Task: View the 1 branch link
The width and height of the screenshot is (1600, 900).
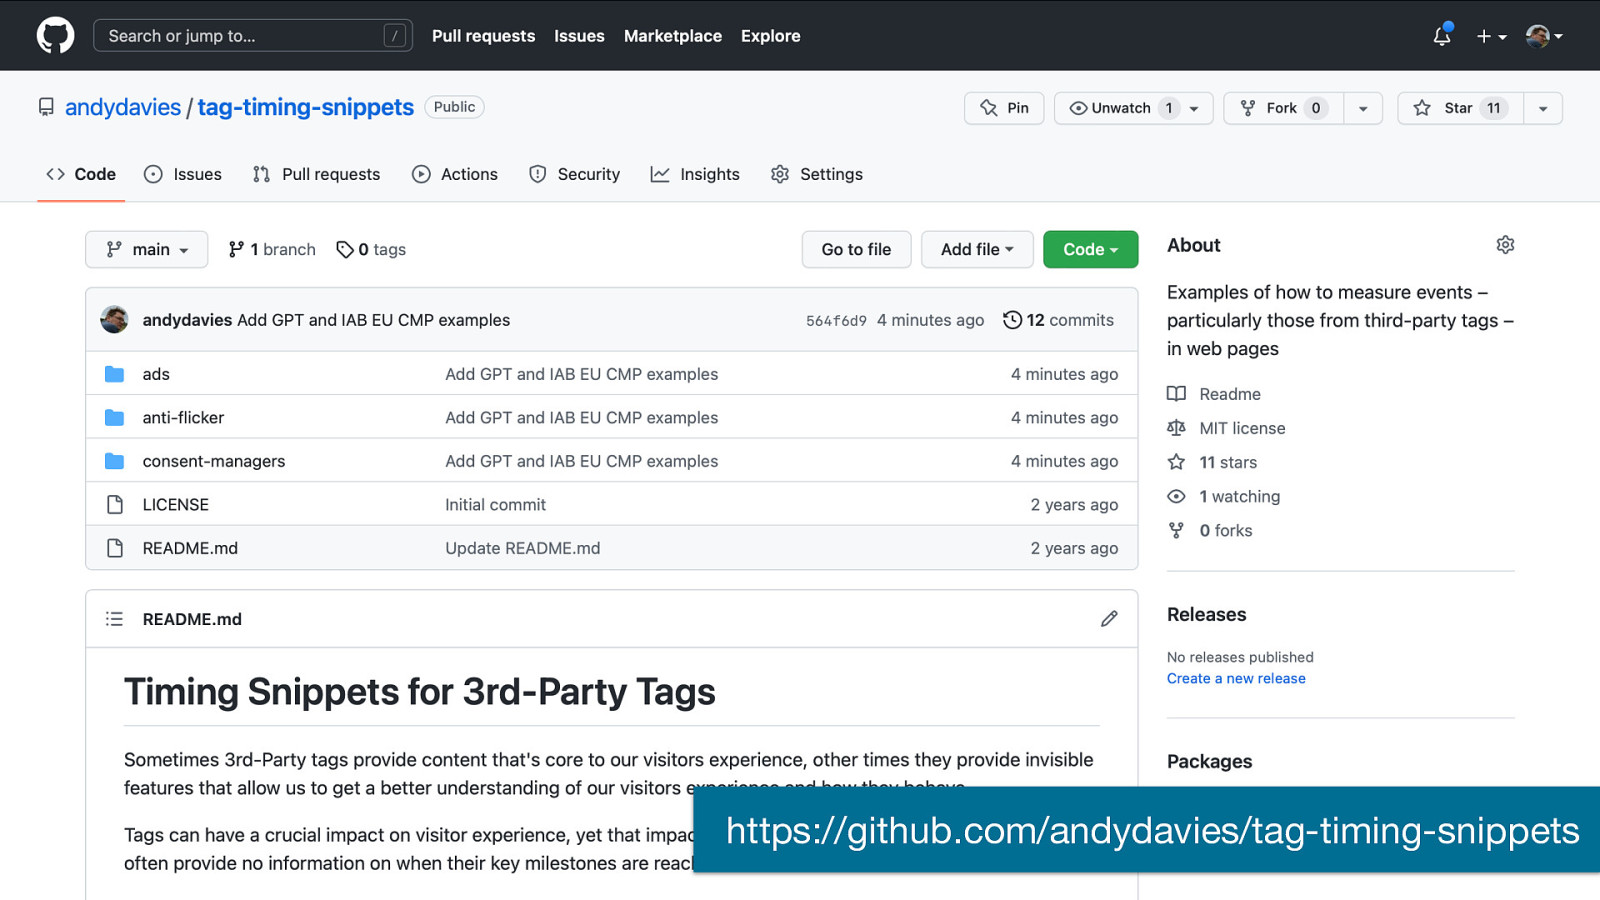Action: pos(272,249)
